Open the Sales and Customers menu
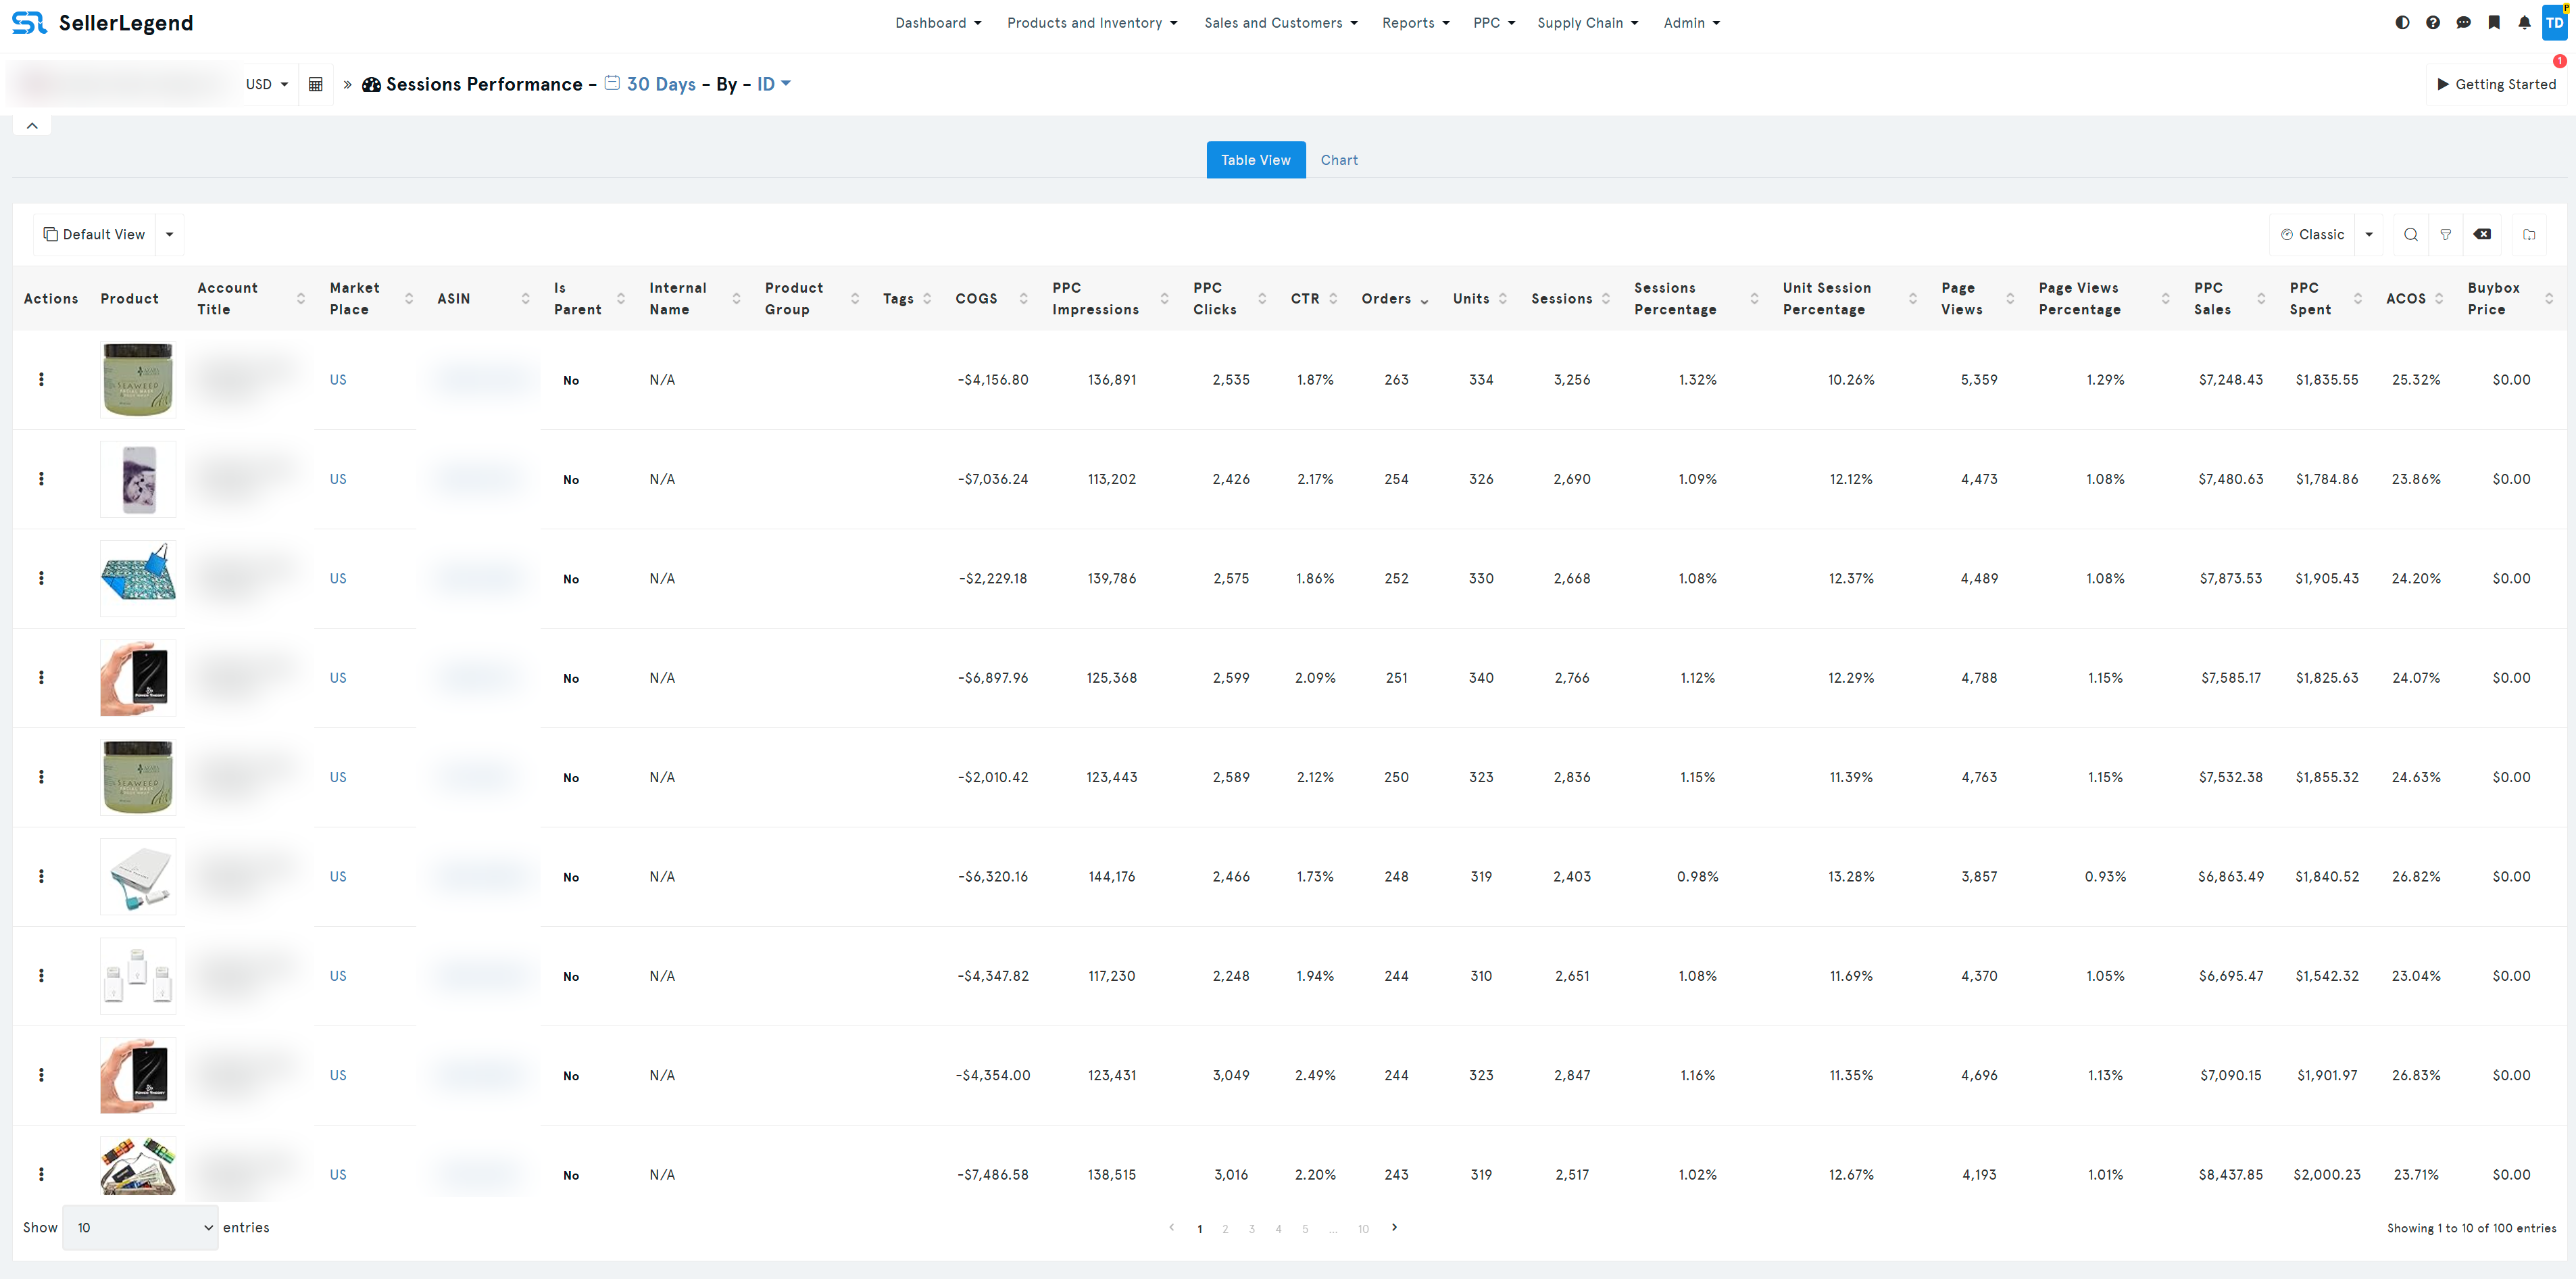Screen dimensions: 2576x1279 1281,23
